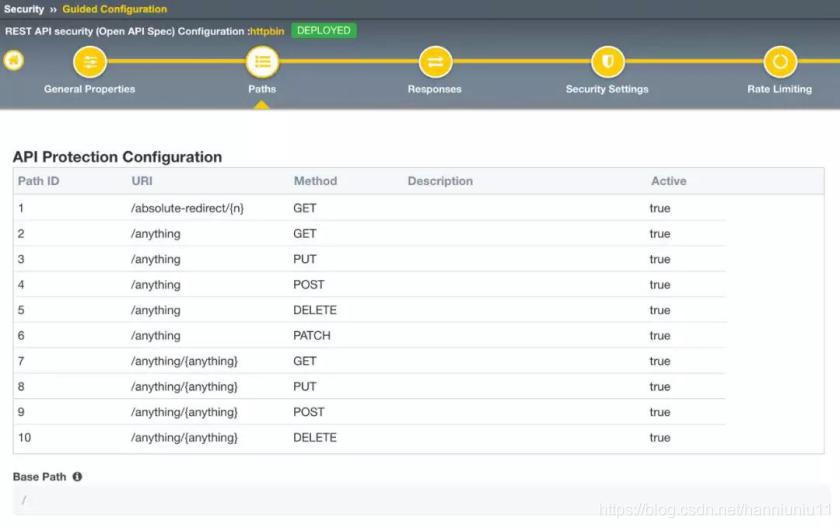This screenshot has width=840, height=528.
Task: Open the Guided Configuration breadcrumb
Action: pyautogui.click(x=115, y=9)
